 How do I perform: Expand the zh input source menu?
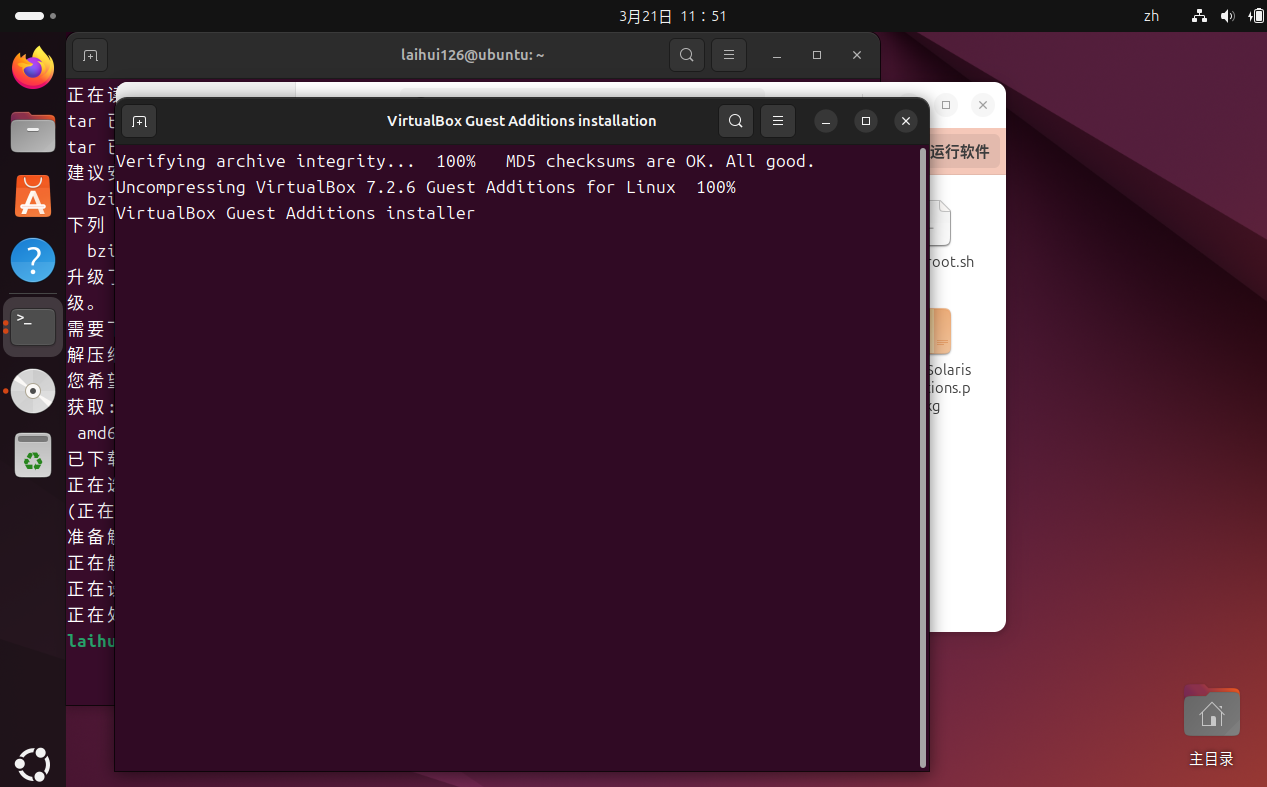1151,16
